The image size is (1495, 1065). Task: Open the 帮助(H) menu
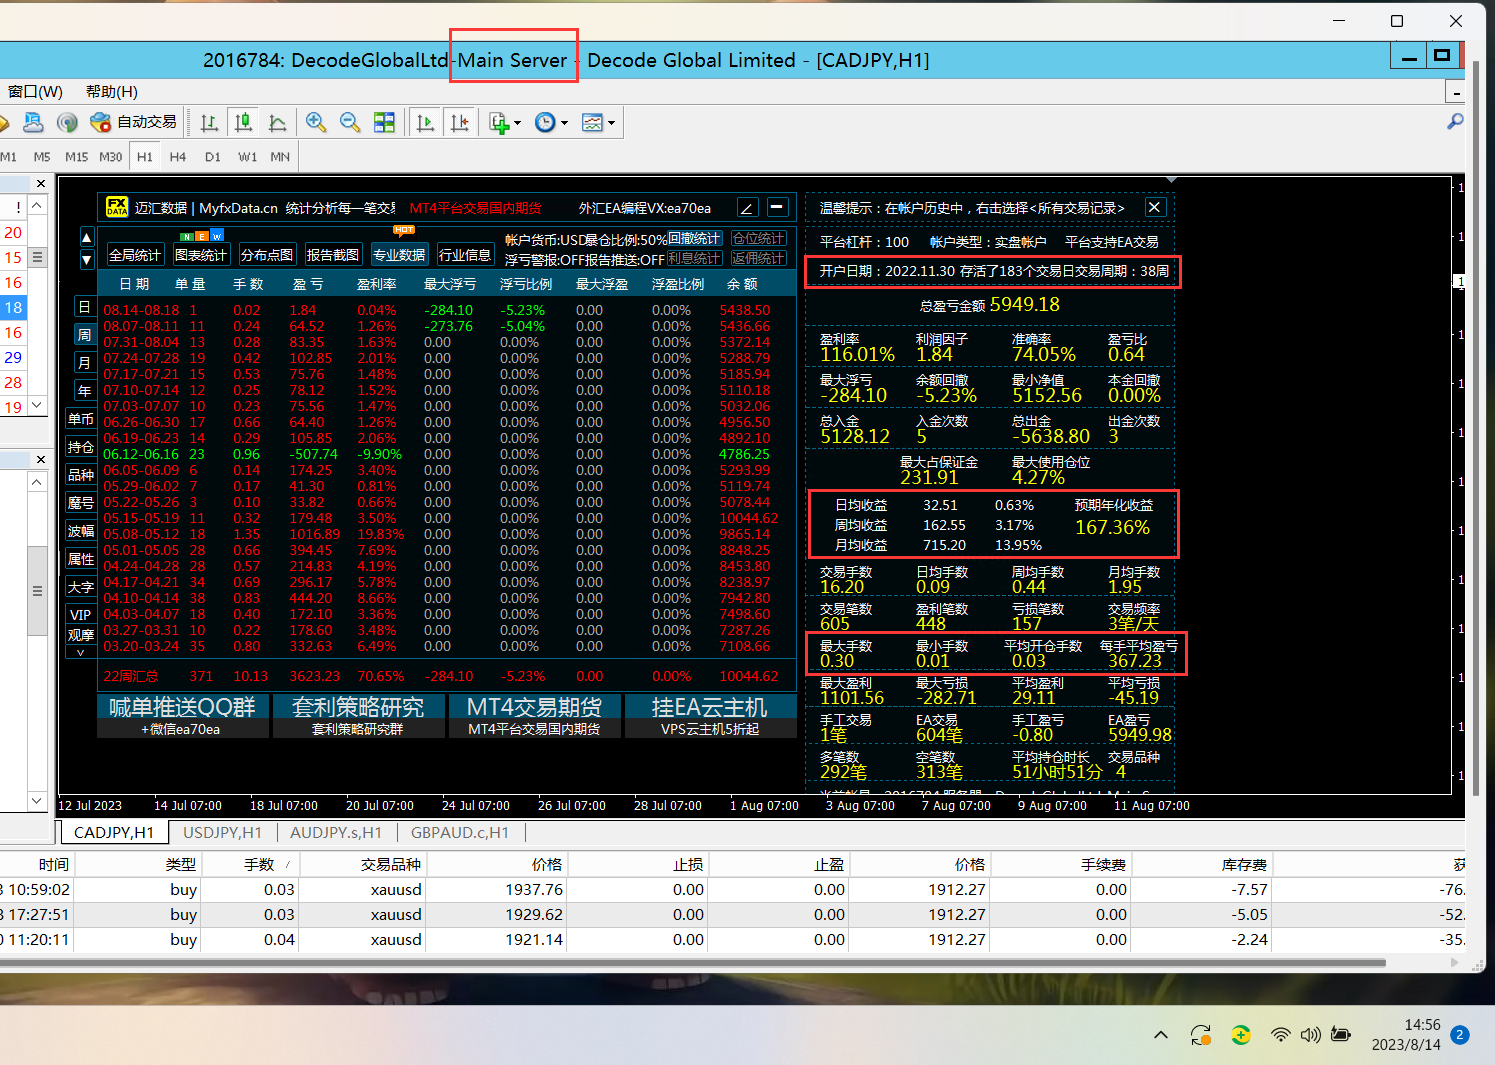112,92
